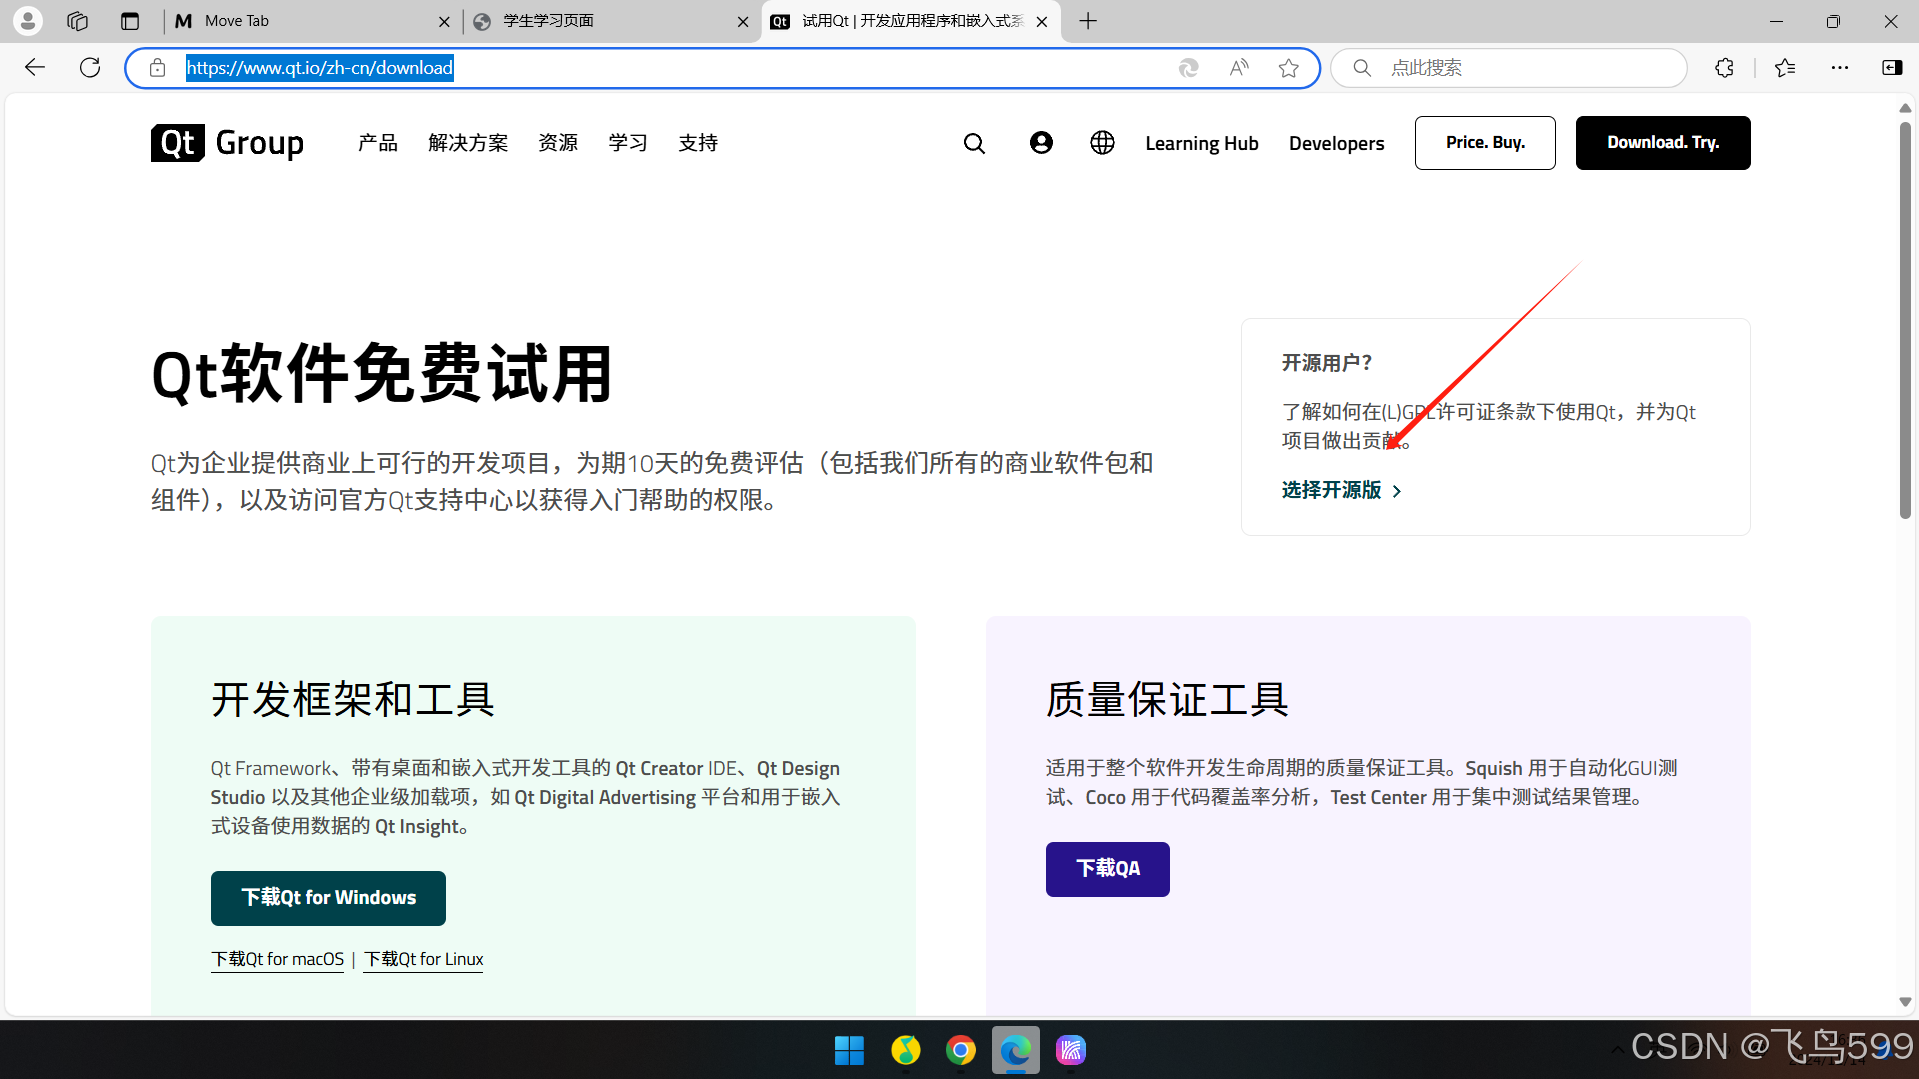Open the language globe selector

pyautogui.click(x=1102, y=143)
